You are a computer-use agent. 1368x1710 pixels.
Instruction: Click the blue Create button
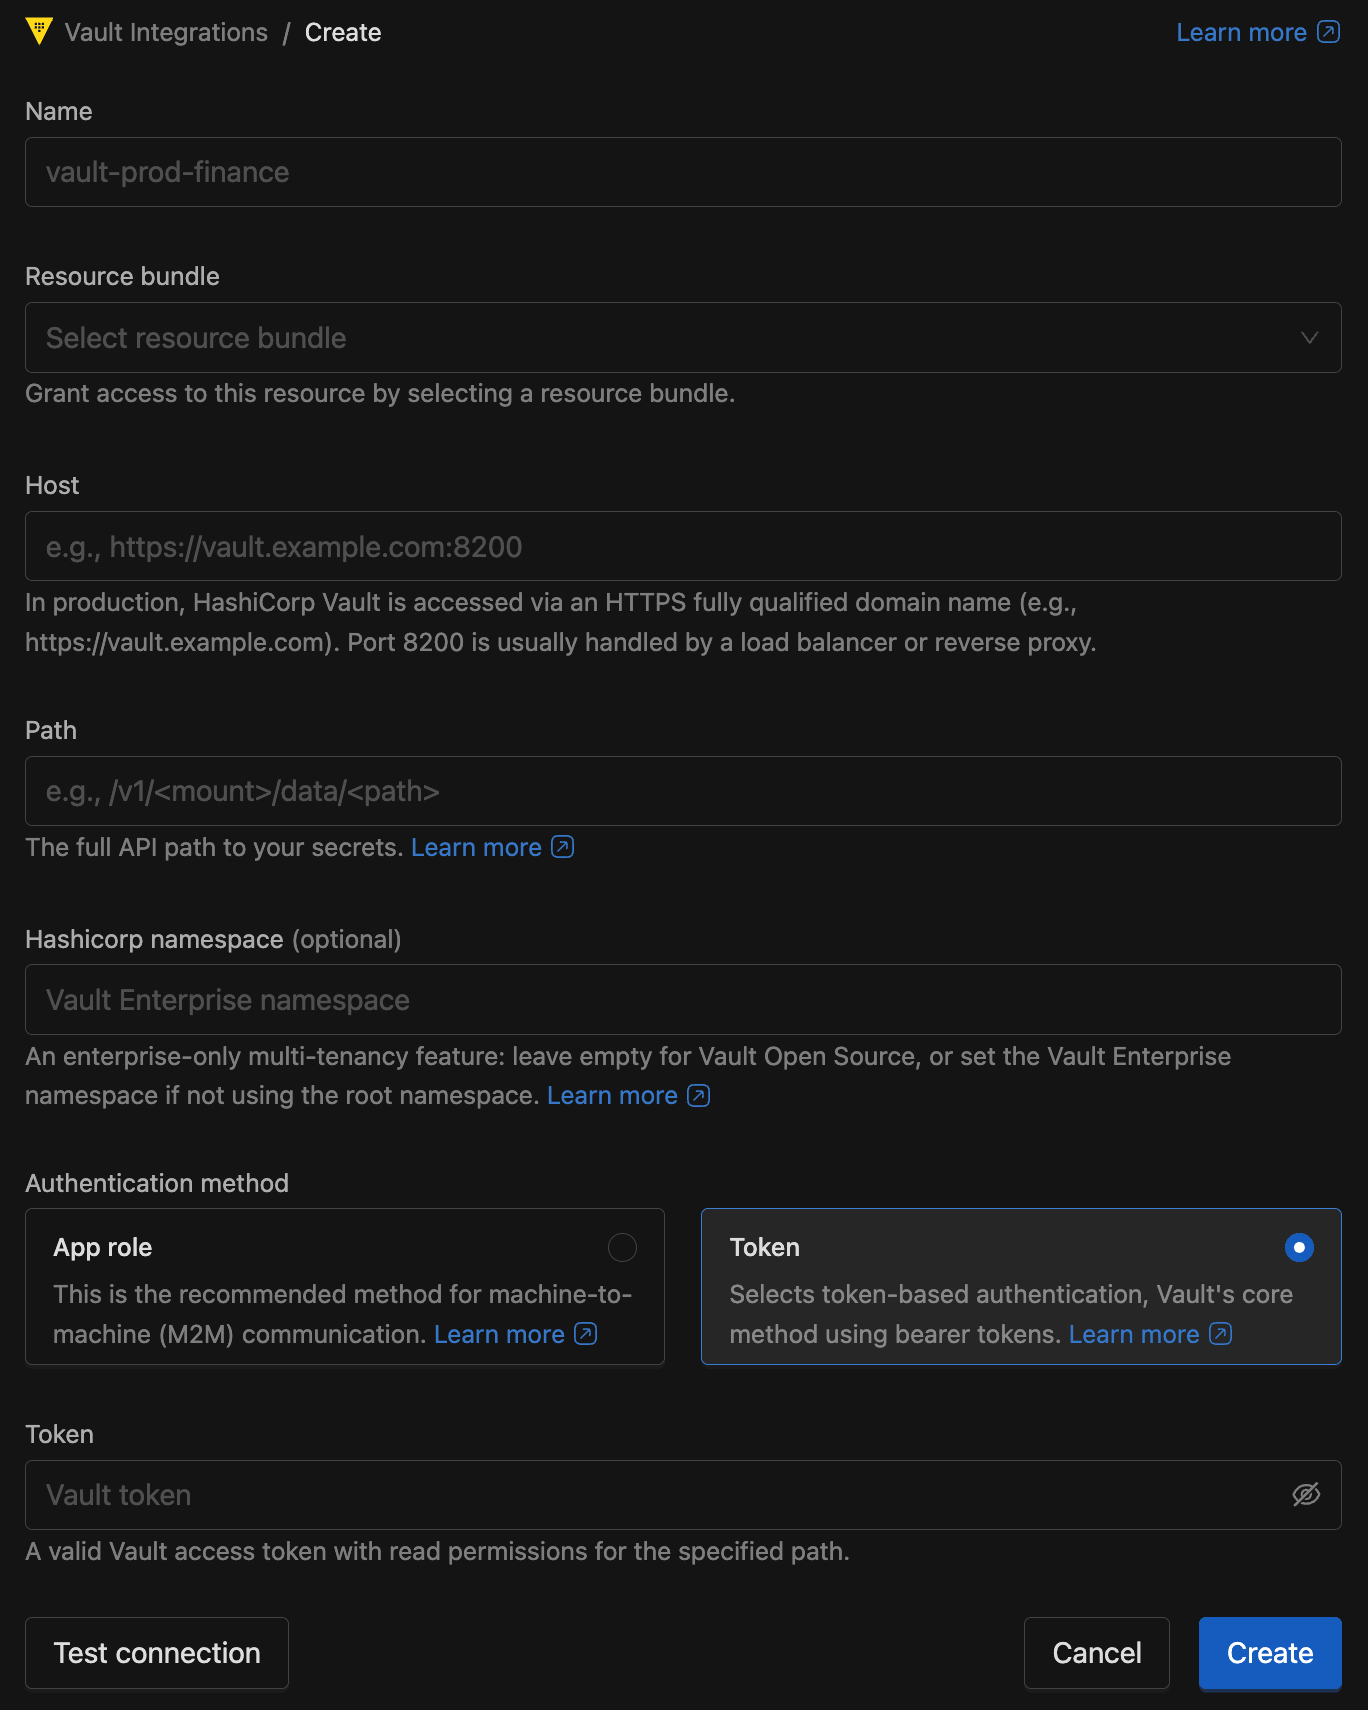click(x=1270, y=1653)
